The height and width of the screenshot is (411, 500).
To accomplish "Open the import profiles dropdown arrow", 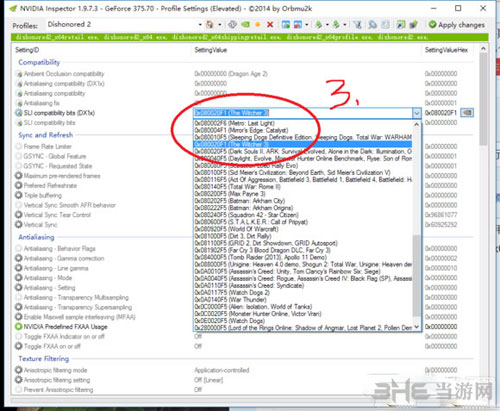I will (345, 25).
